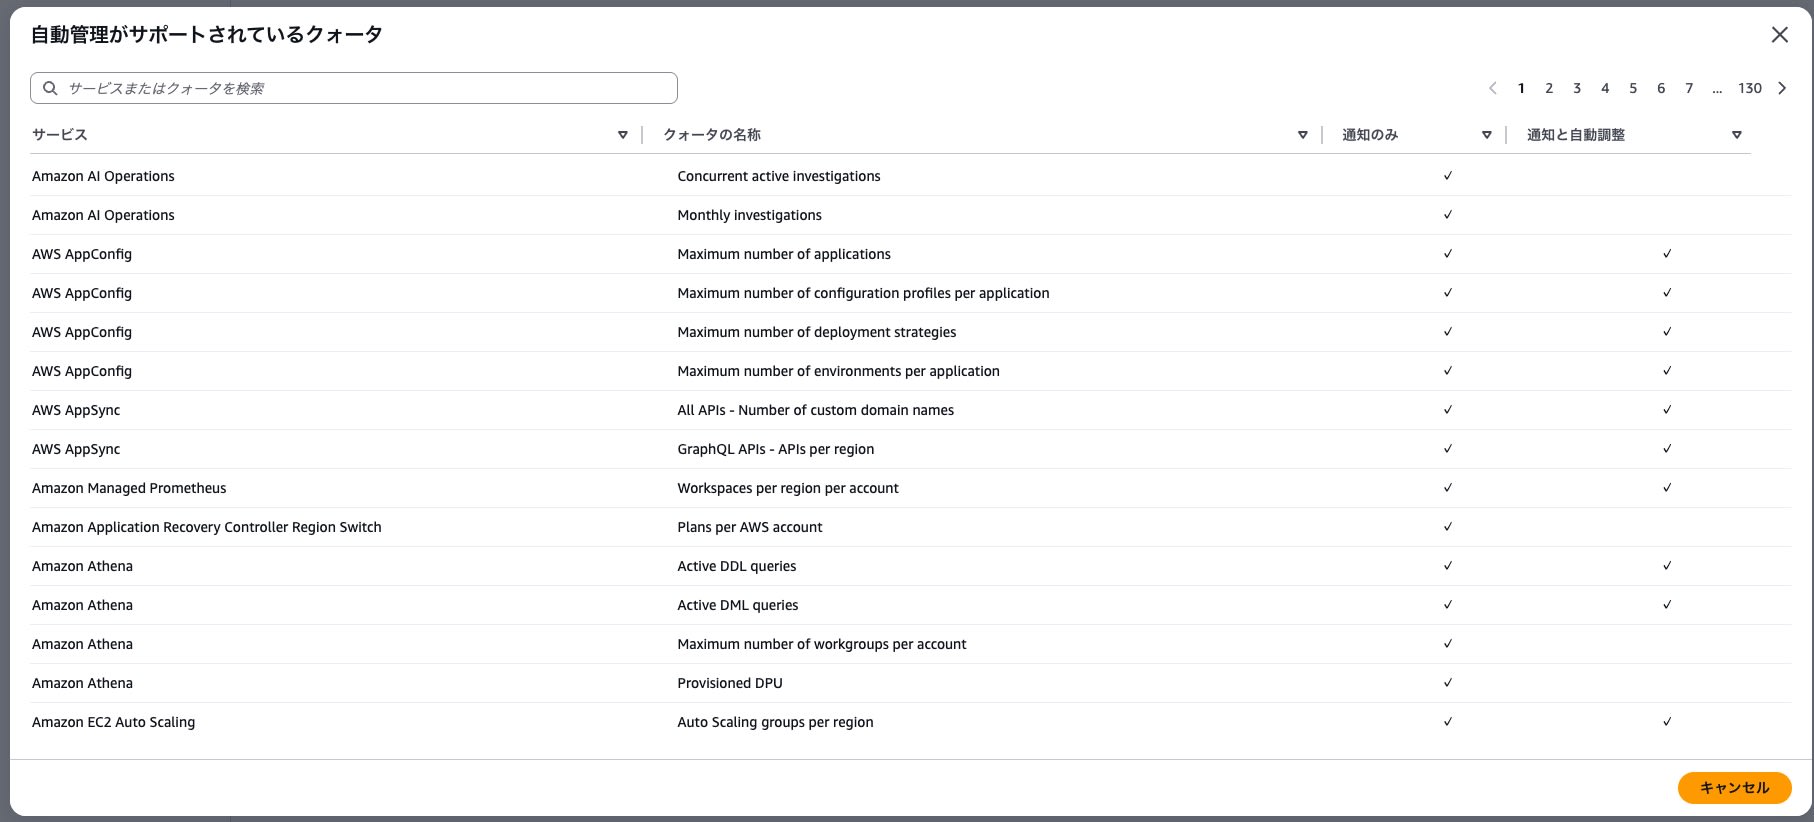Click the Amazon Athena Provisioned DPU row
This screenshot has width=1814, height=822.
[730, 683]
